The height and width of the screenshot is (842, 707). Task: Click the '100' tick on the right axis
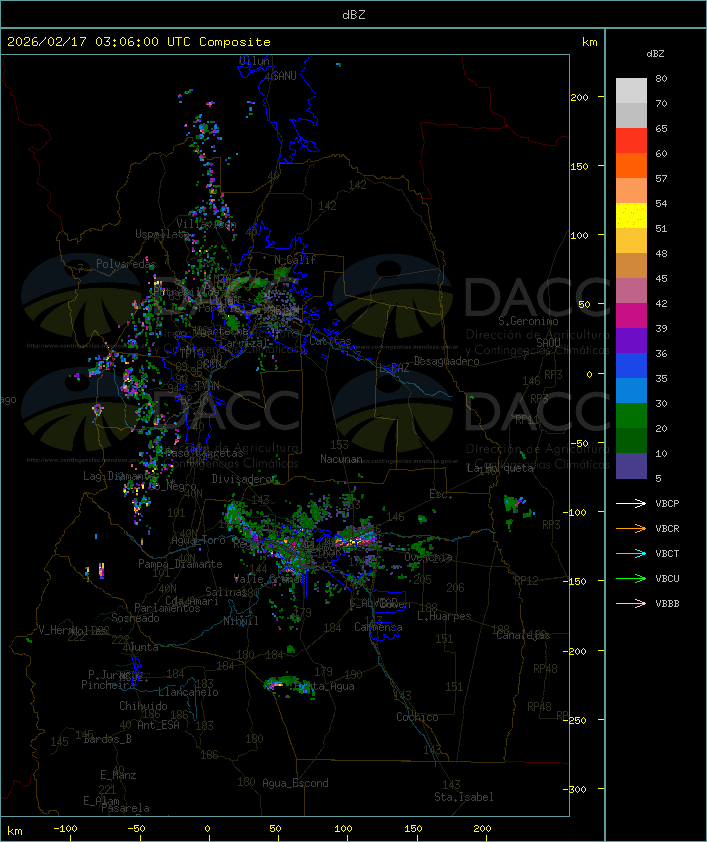tap(579, 235)
